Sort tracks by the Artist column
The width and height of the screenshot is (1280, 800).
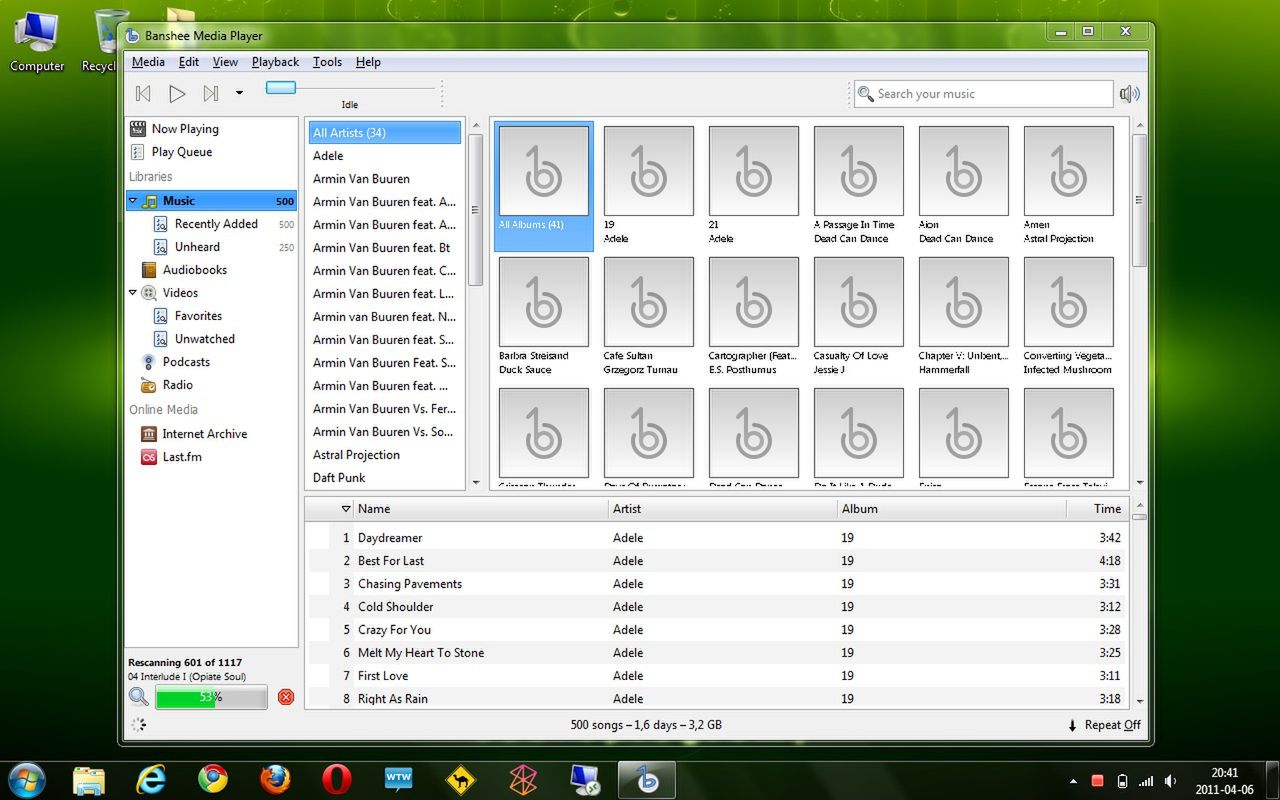tap(723, 509)
